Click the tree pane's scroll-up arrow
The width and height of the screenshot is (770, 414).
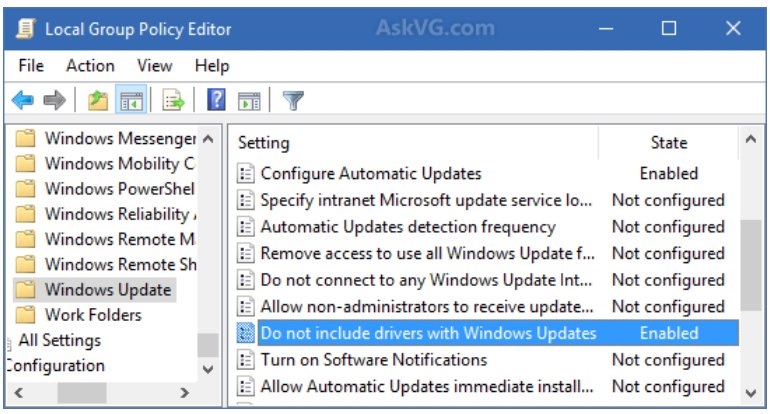(x=208, y=138)
